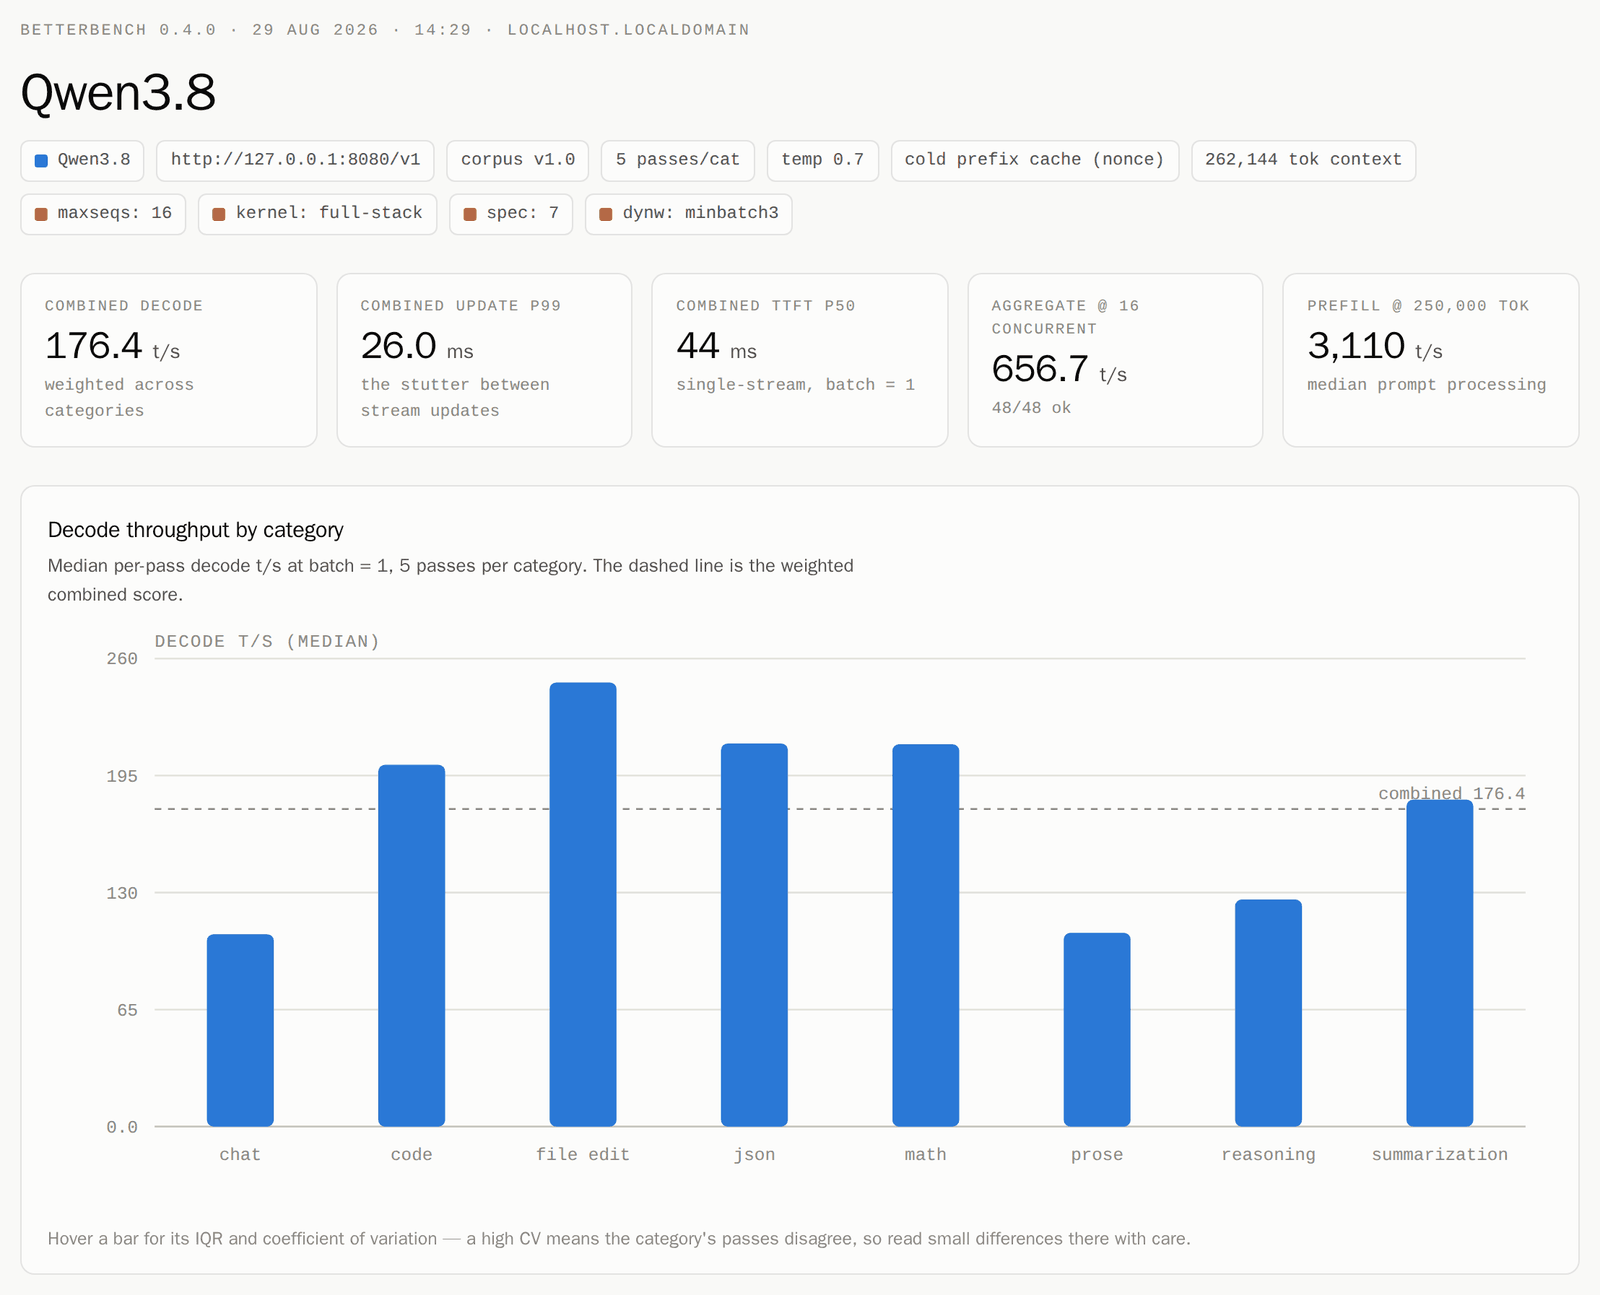Screen dimensions: 1600x1295
Task: Click the 'Decode throughput by category' heading
Action: pyautogui.click(x=196, y=530)
